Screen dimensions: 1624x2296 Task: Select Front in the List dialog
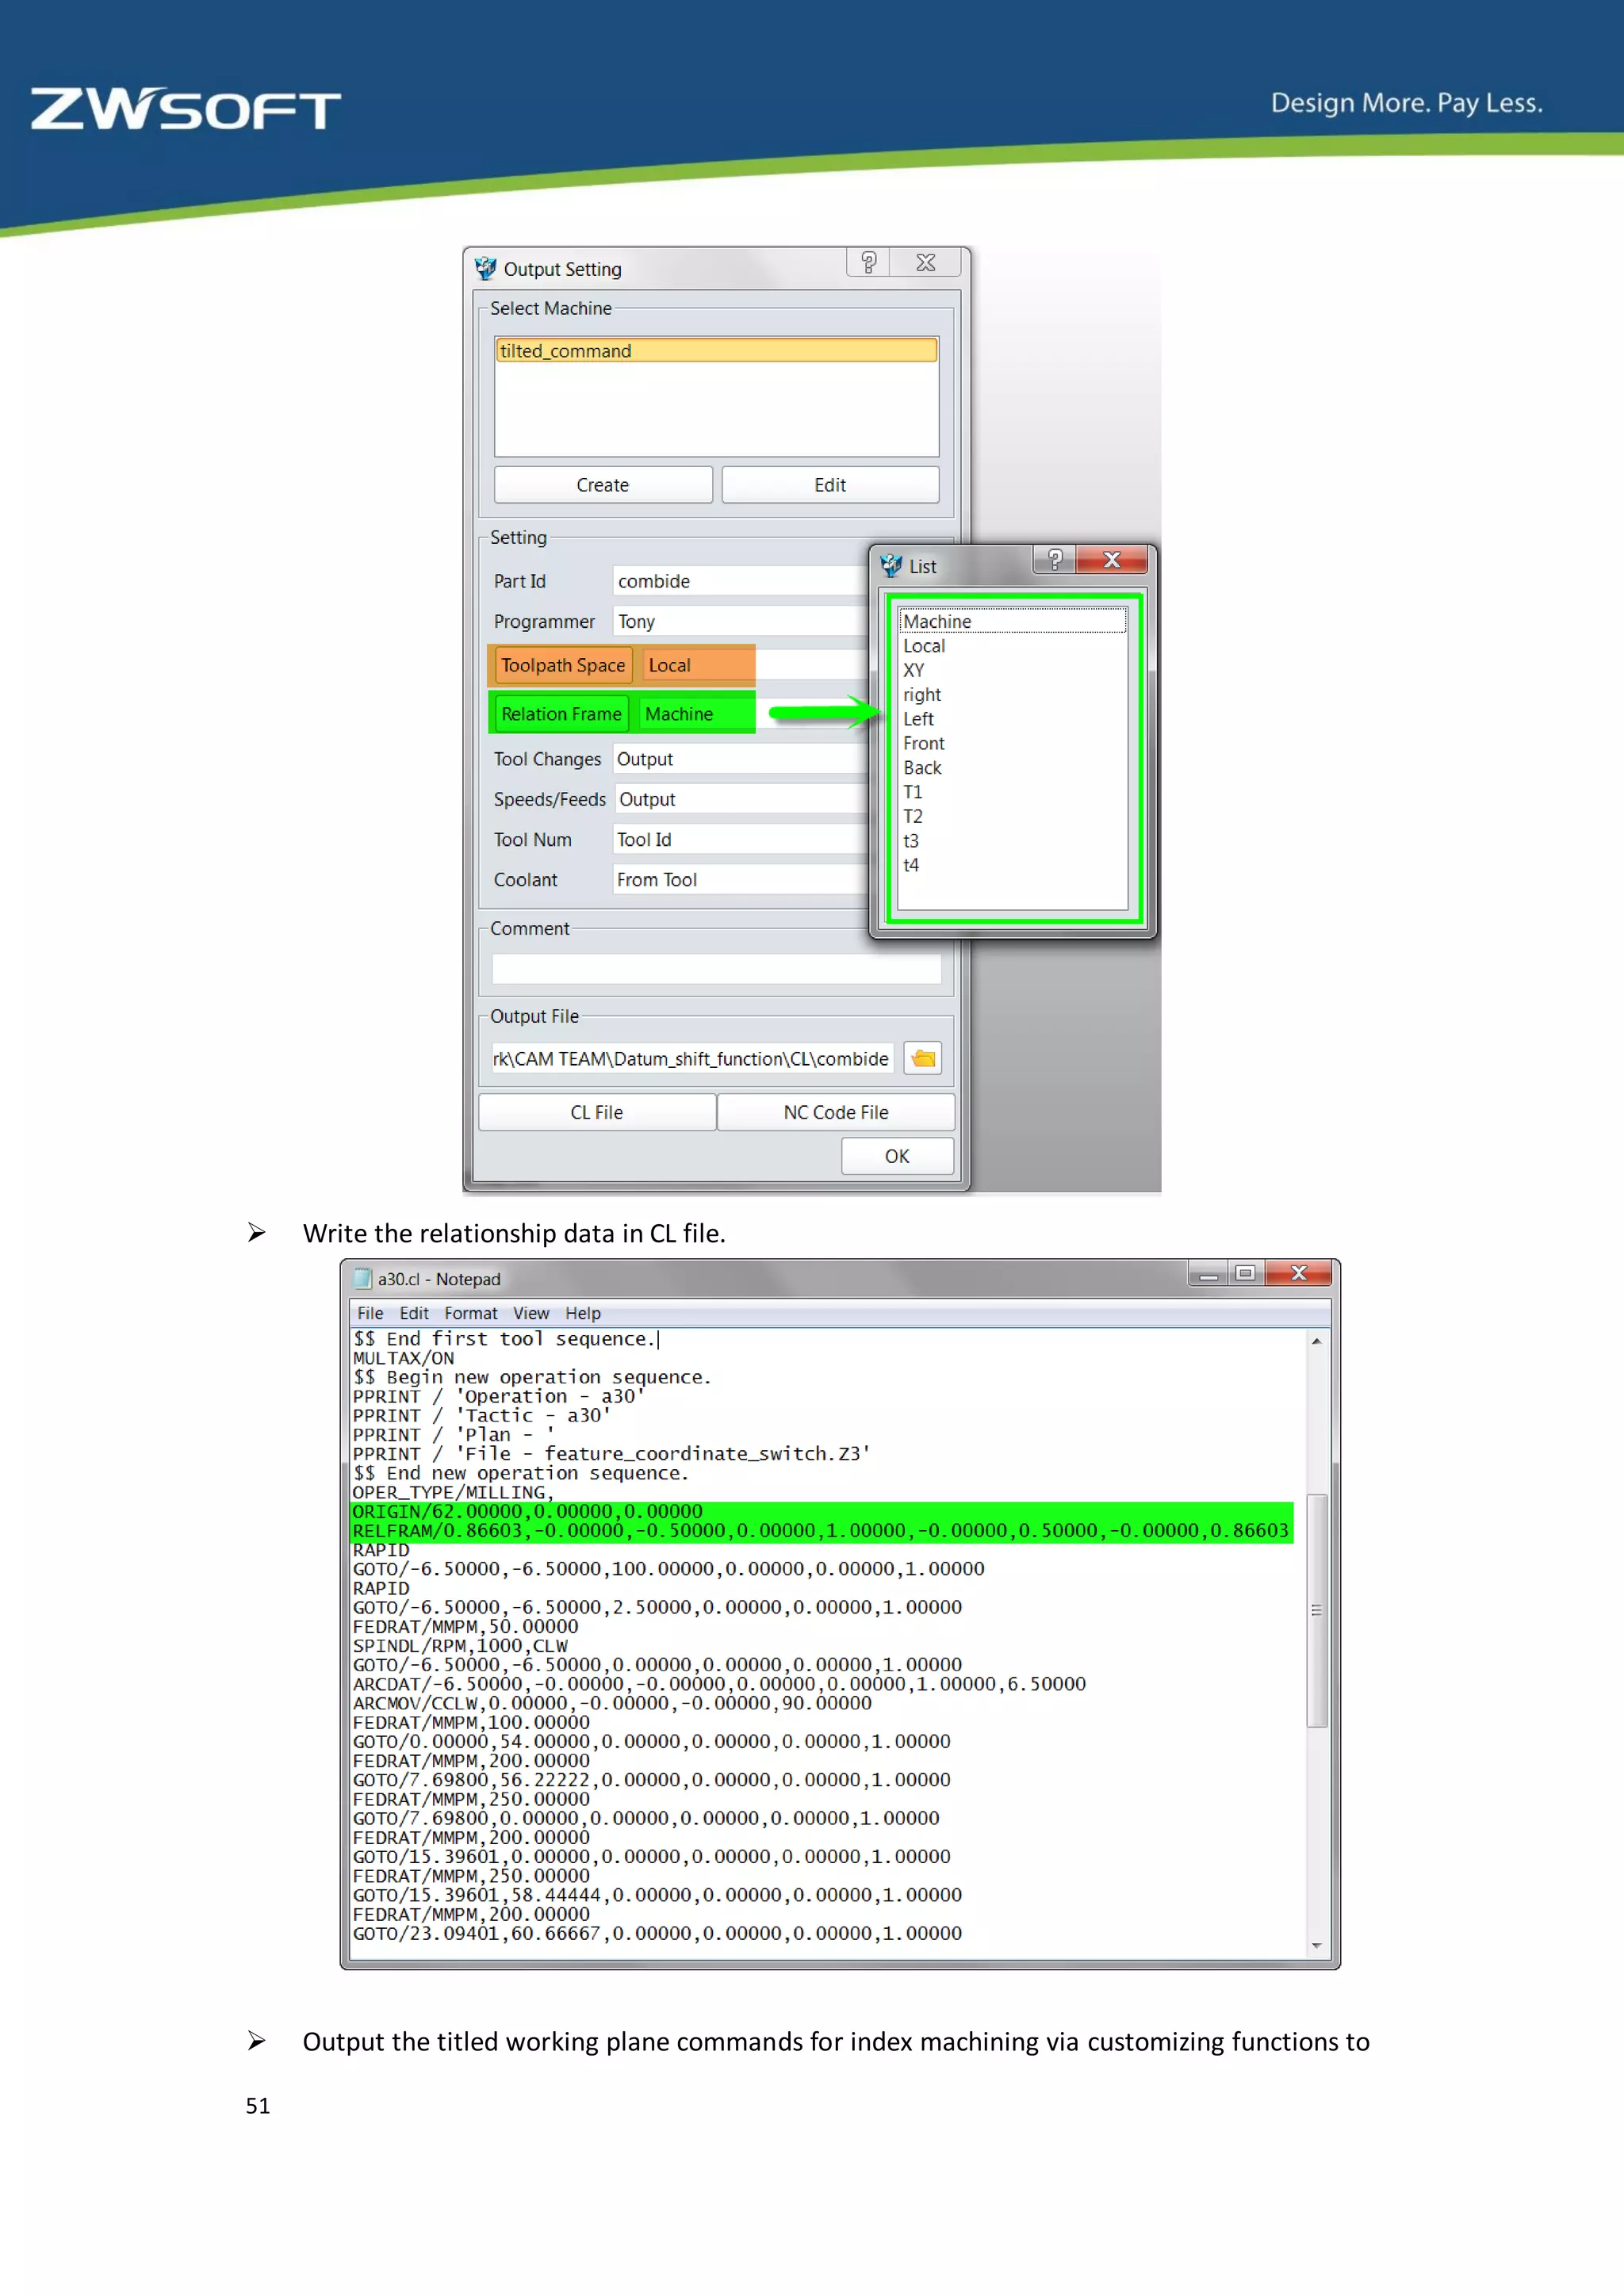point(1012,743)
